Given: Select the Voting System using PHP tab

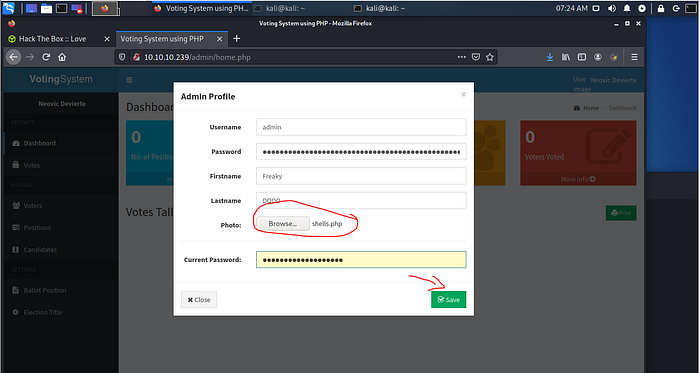Looking at the screenshot, I should tap(162, 39).
